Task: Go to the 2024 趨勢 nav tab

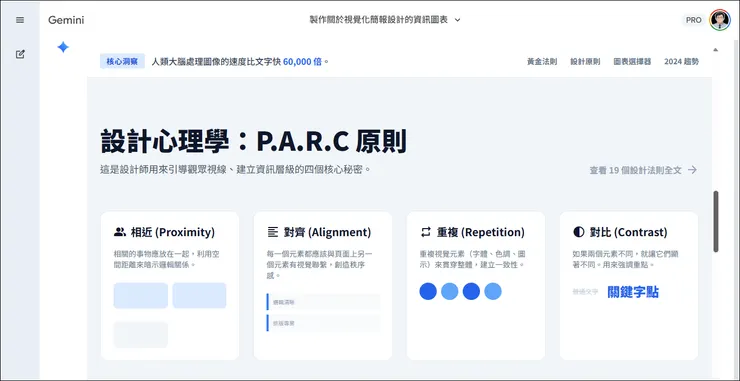Action: (681, 62)
